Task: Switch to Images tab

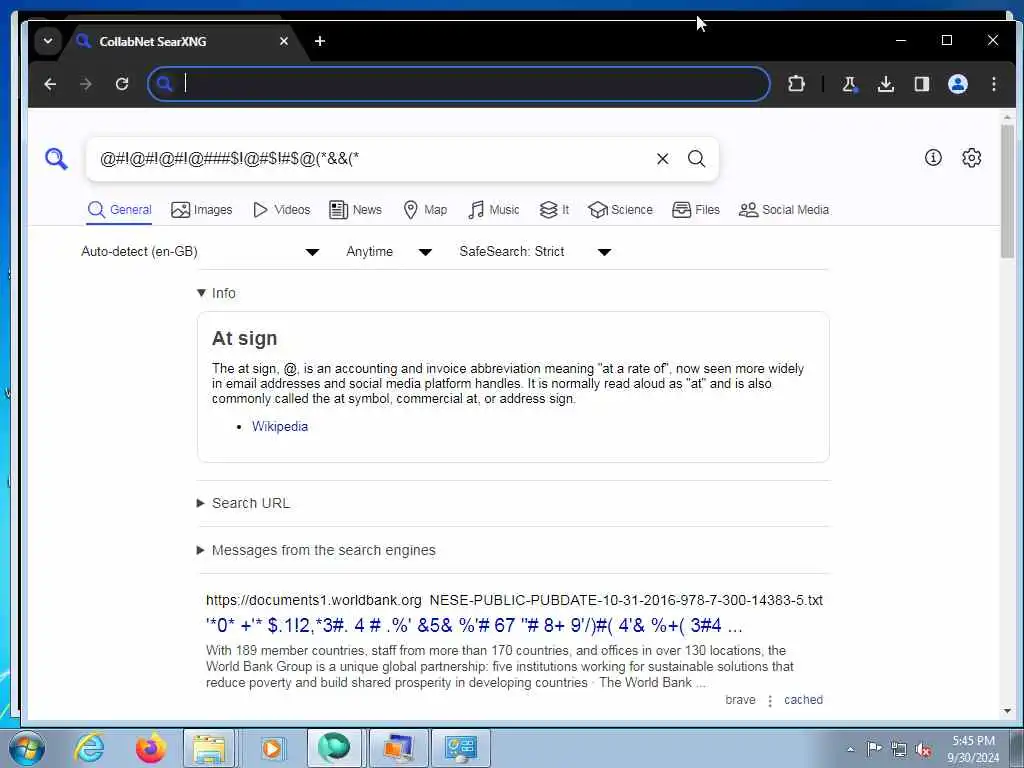Action: point(202,210)
